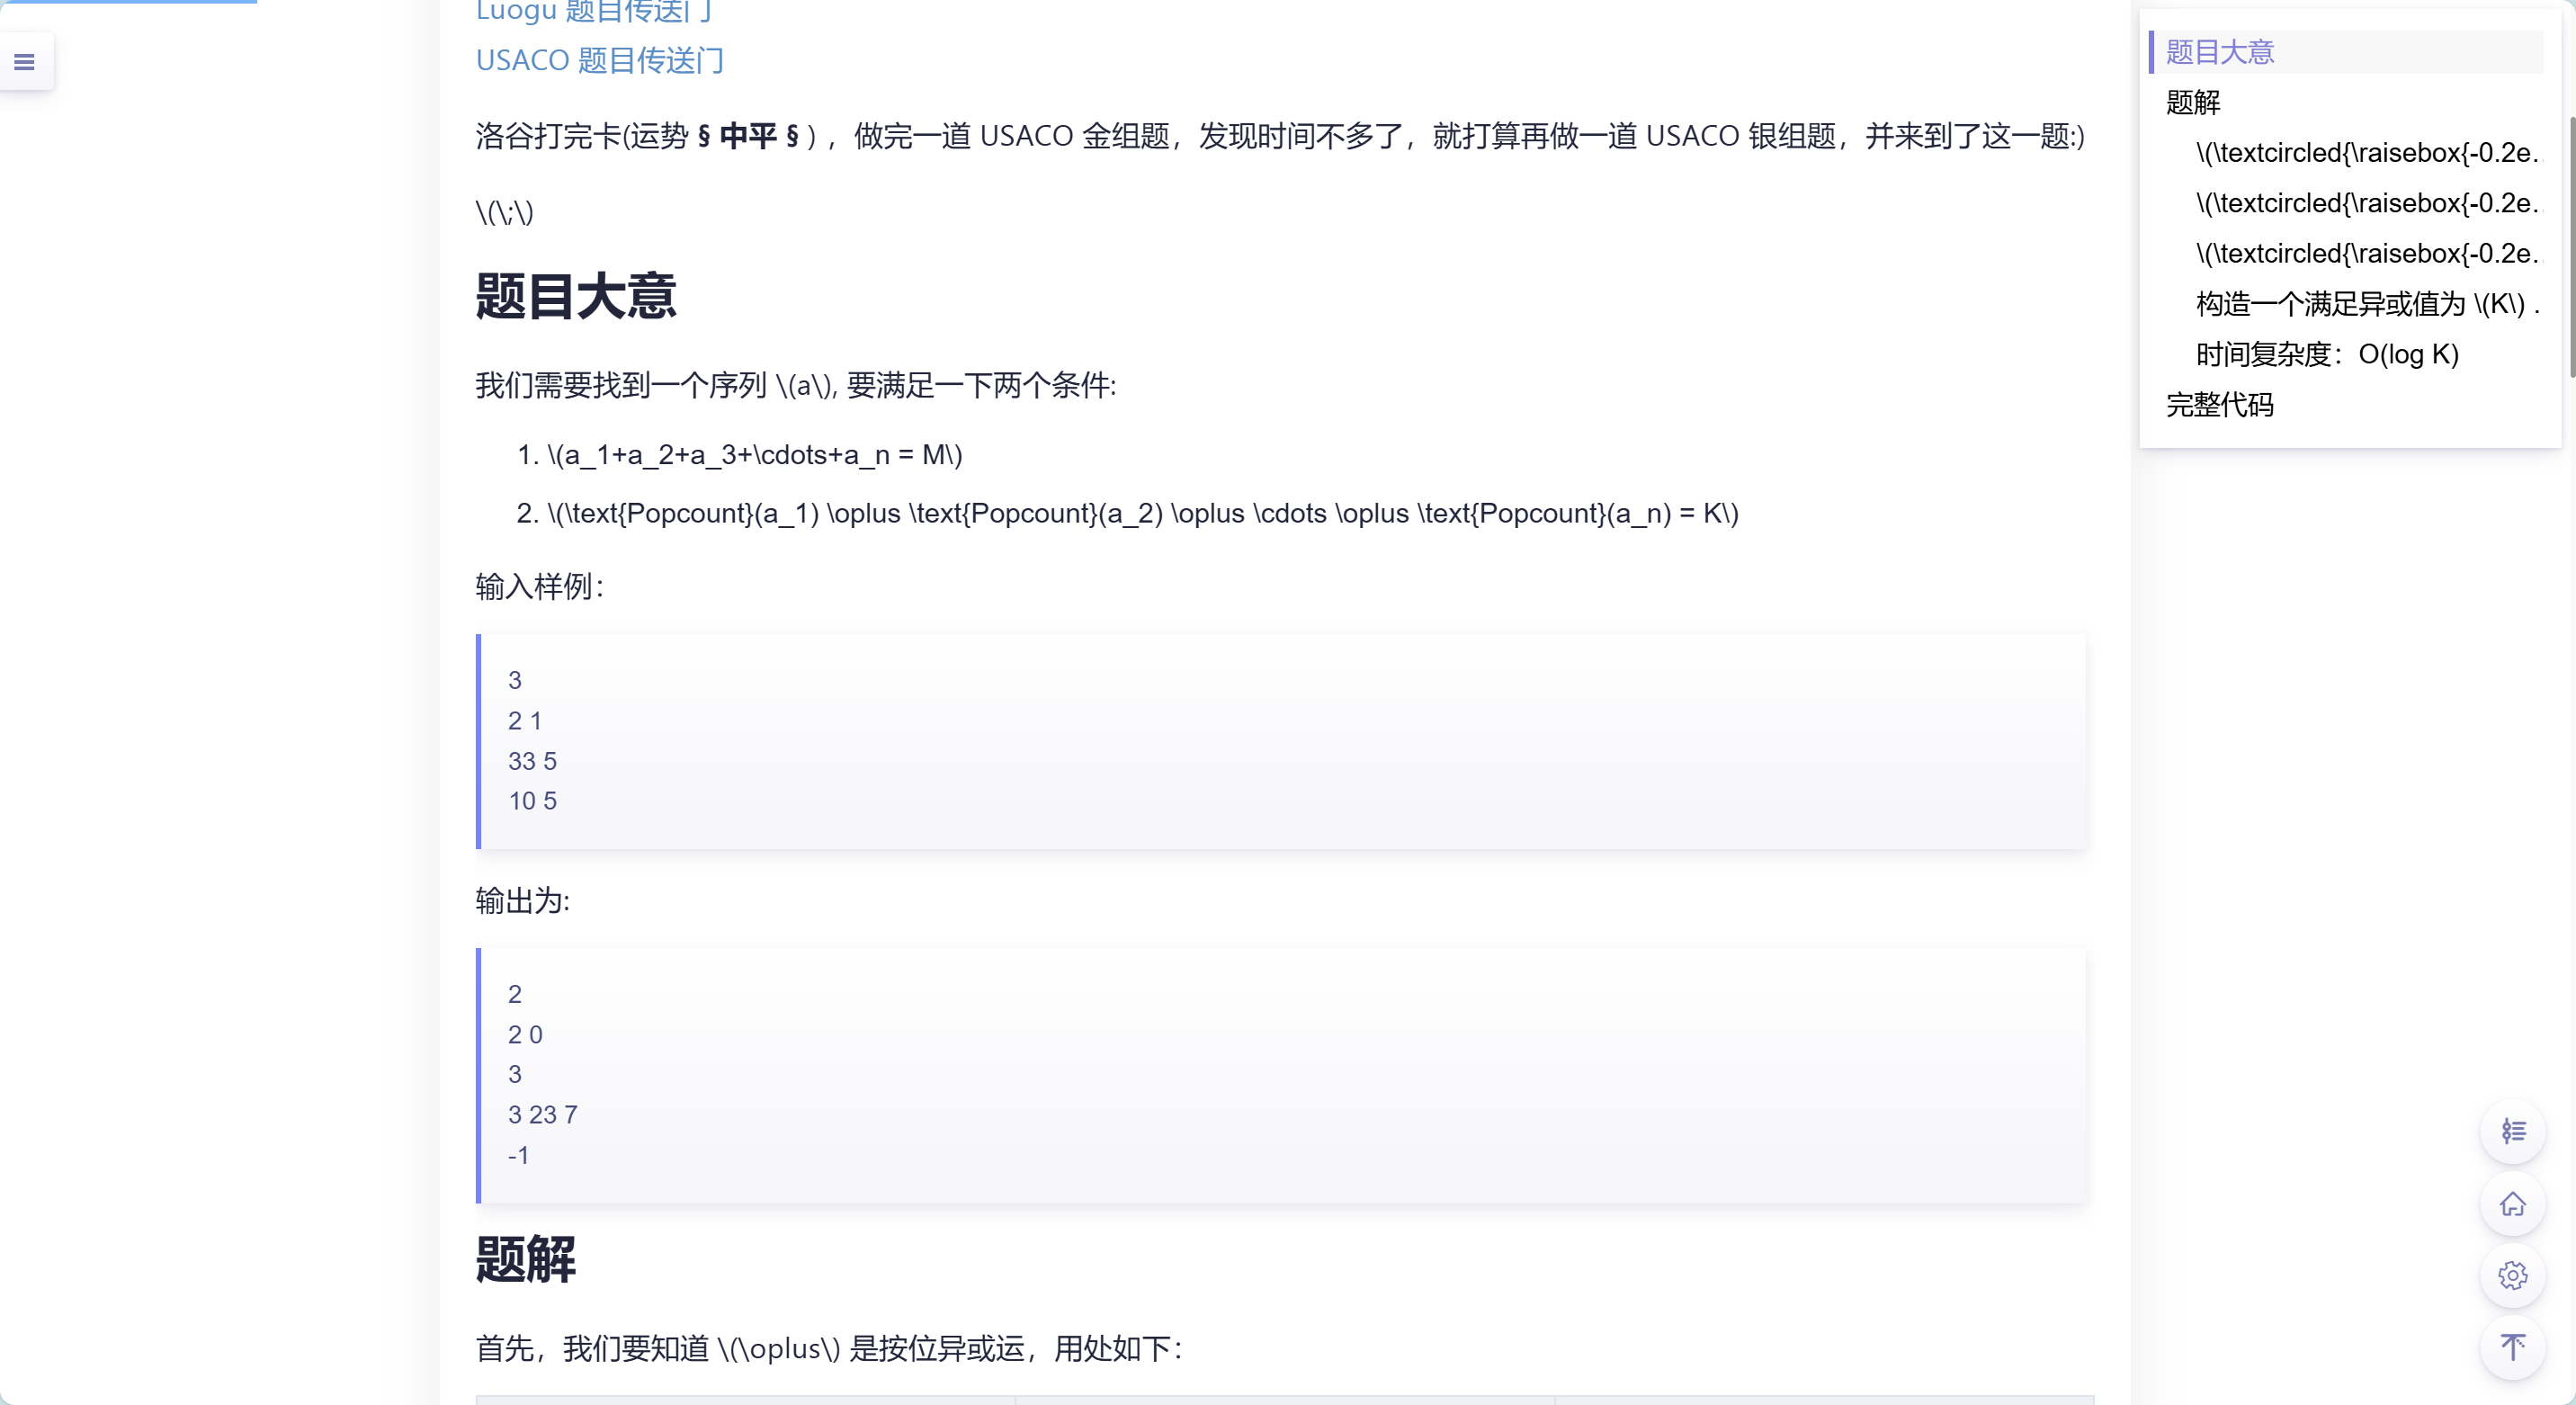Open the USACO 题目传送门 link
Screen dimensions: 2576x1405
[599, 60]
